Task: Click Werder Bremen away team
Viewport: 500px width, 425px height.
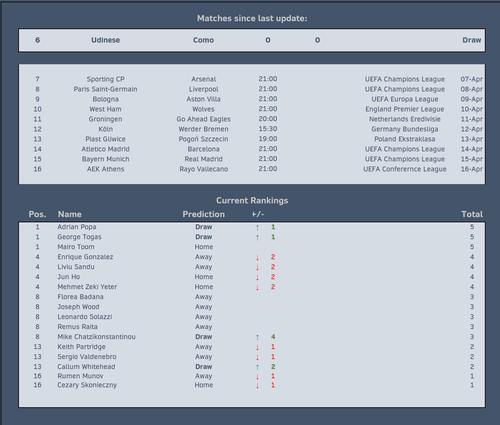Action: click(x=203, y=129)
